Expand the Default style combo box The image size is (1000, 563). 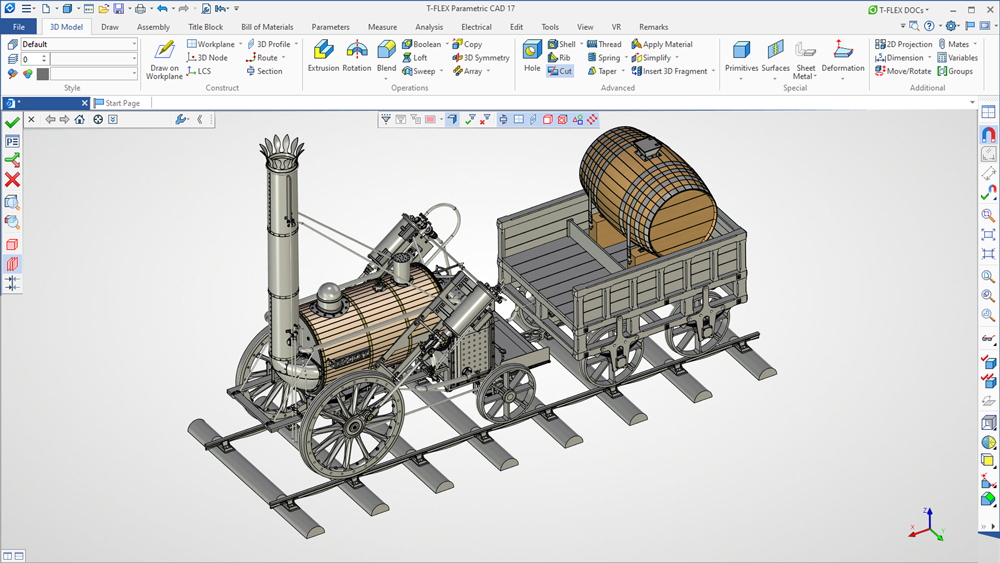[x=134, y=44]
